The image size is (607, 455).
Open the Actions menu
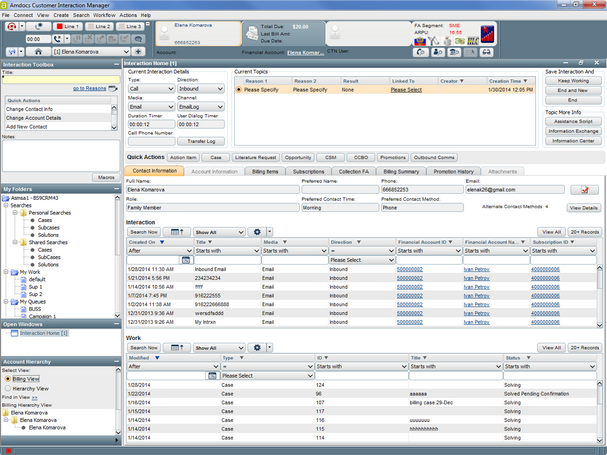tap(128, 15)
